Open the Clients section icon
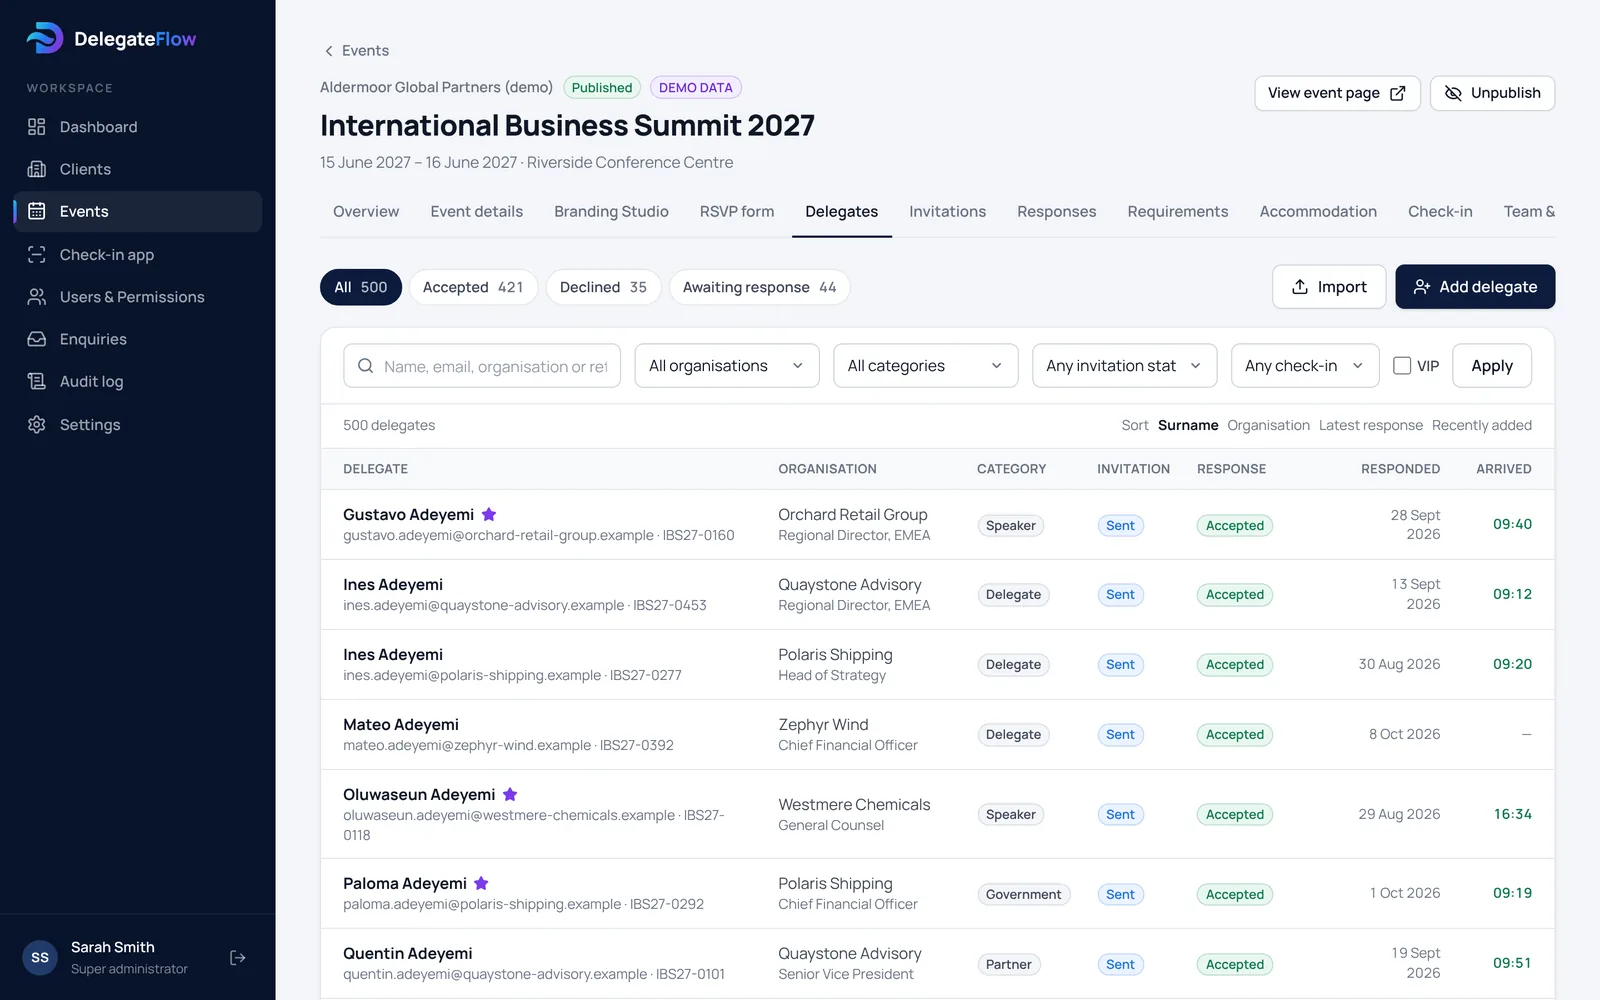The image size is (1600, 1000). tap(37, 169)
